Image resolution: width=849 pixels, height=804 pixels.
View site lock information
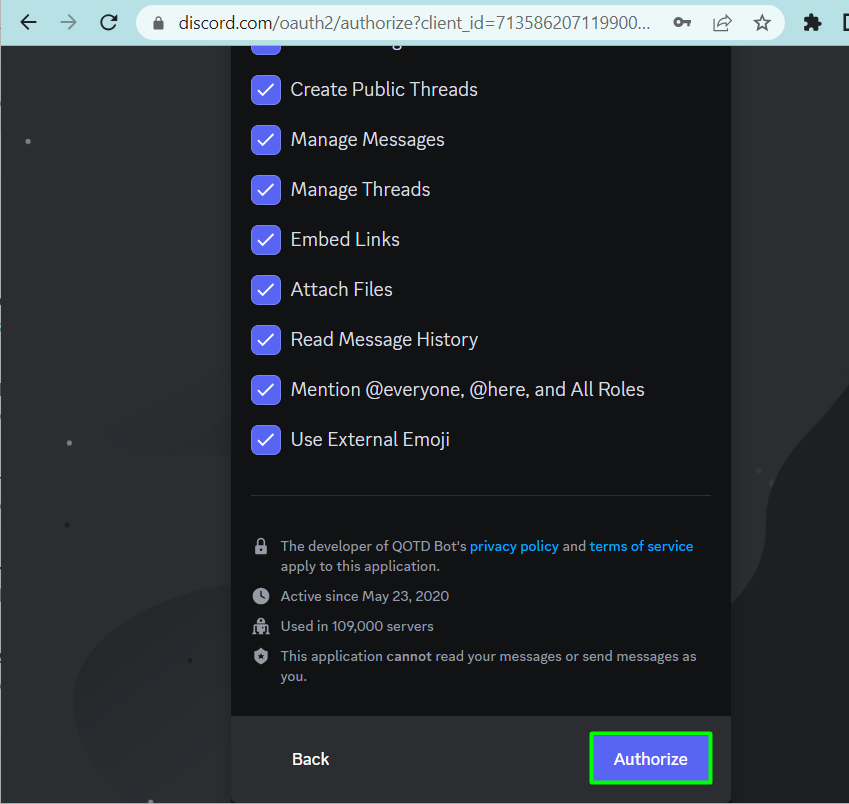[x=158, y=23]
